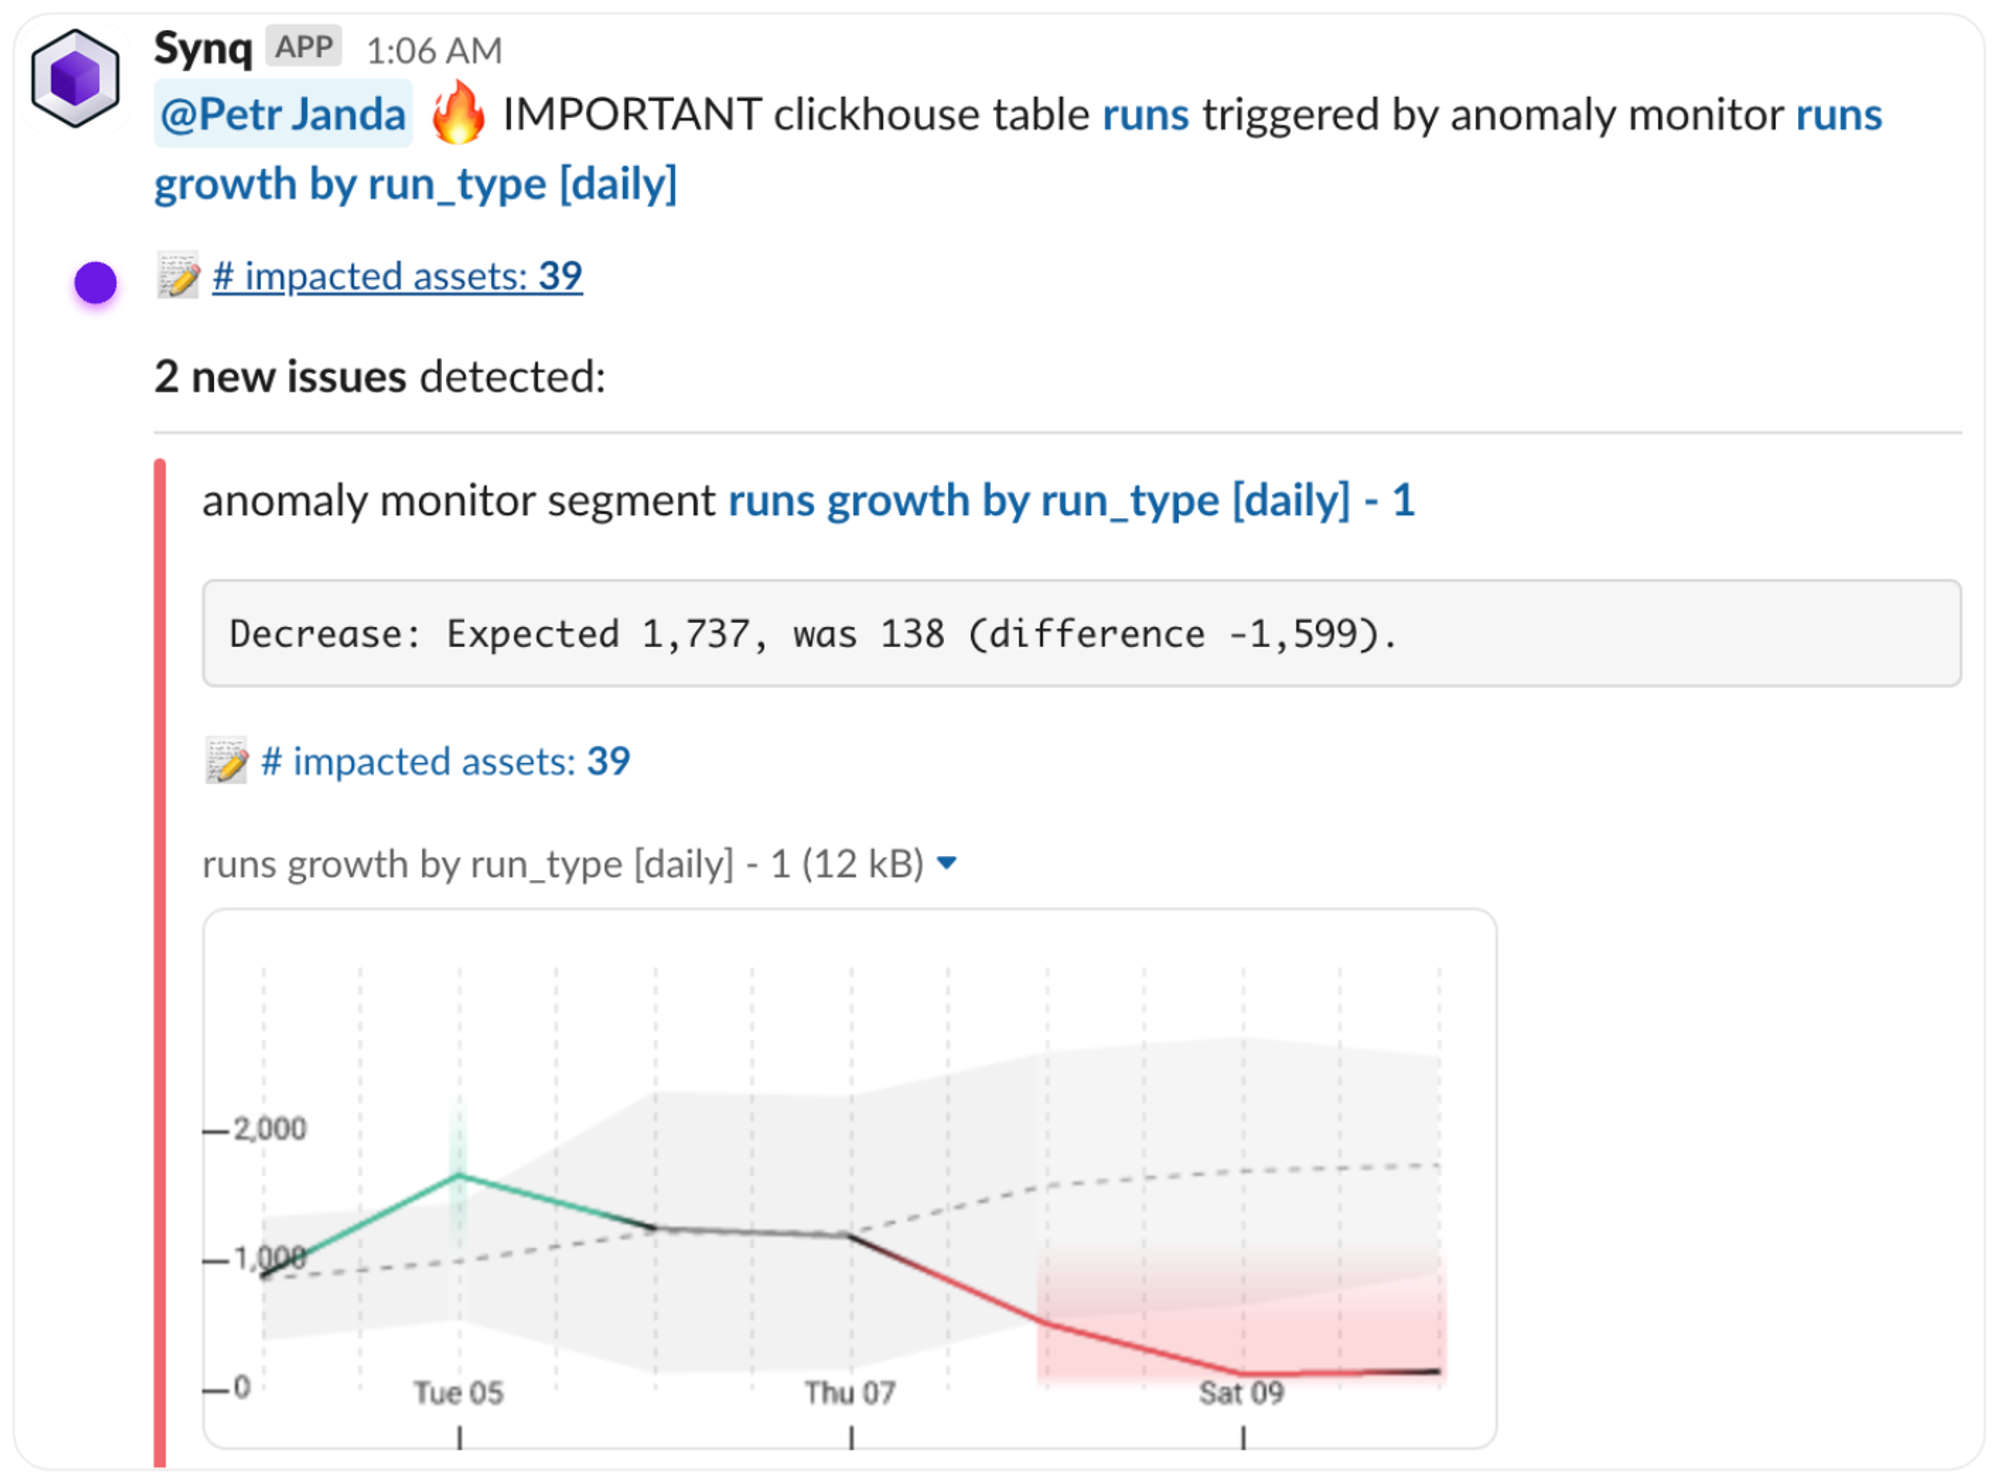Screen dimensions: 2000x1479
Task: Open impacted assets link inside issue attachment
Action: [445, 762]
